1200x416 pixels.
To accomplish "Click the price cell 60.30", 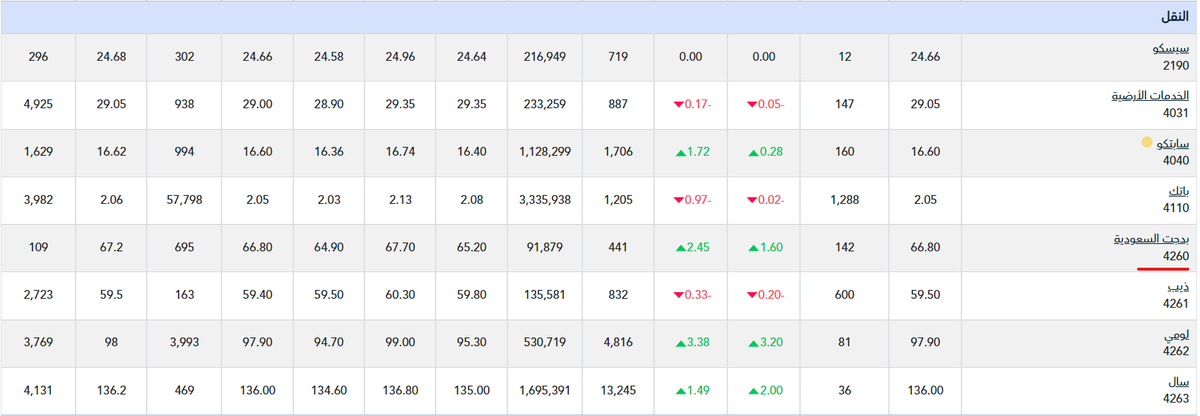I will 400,296.
